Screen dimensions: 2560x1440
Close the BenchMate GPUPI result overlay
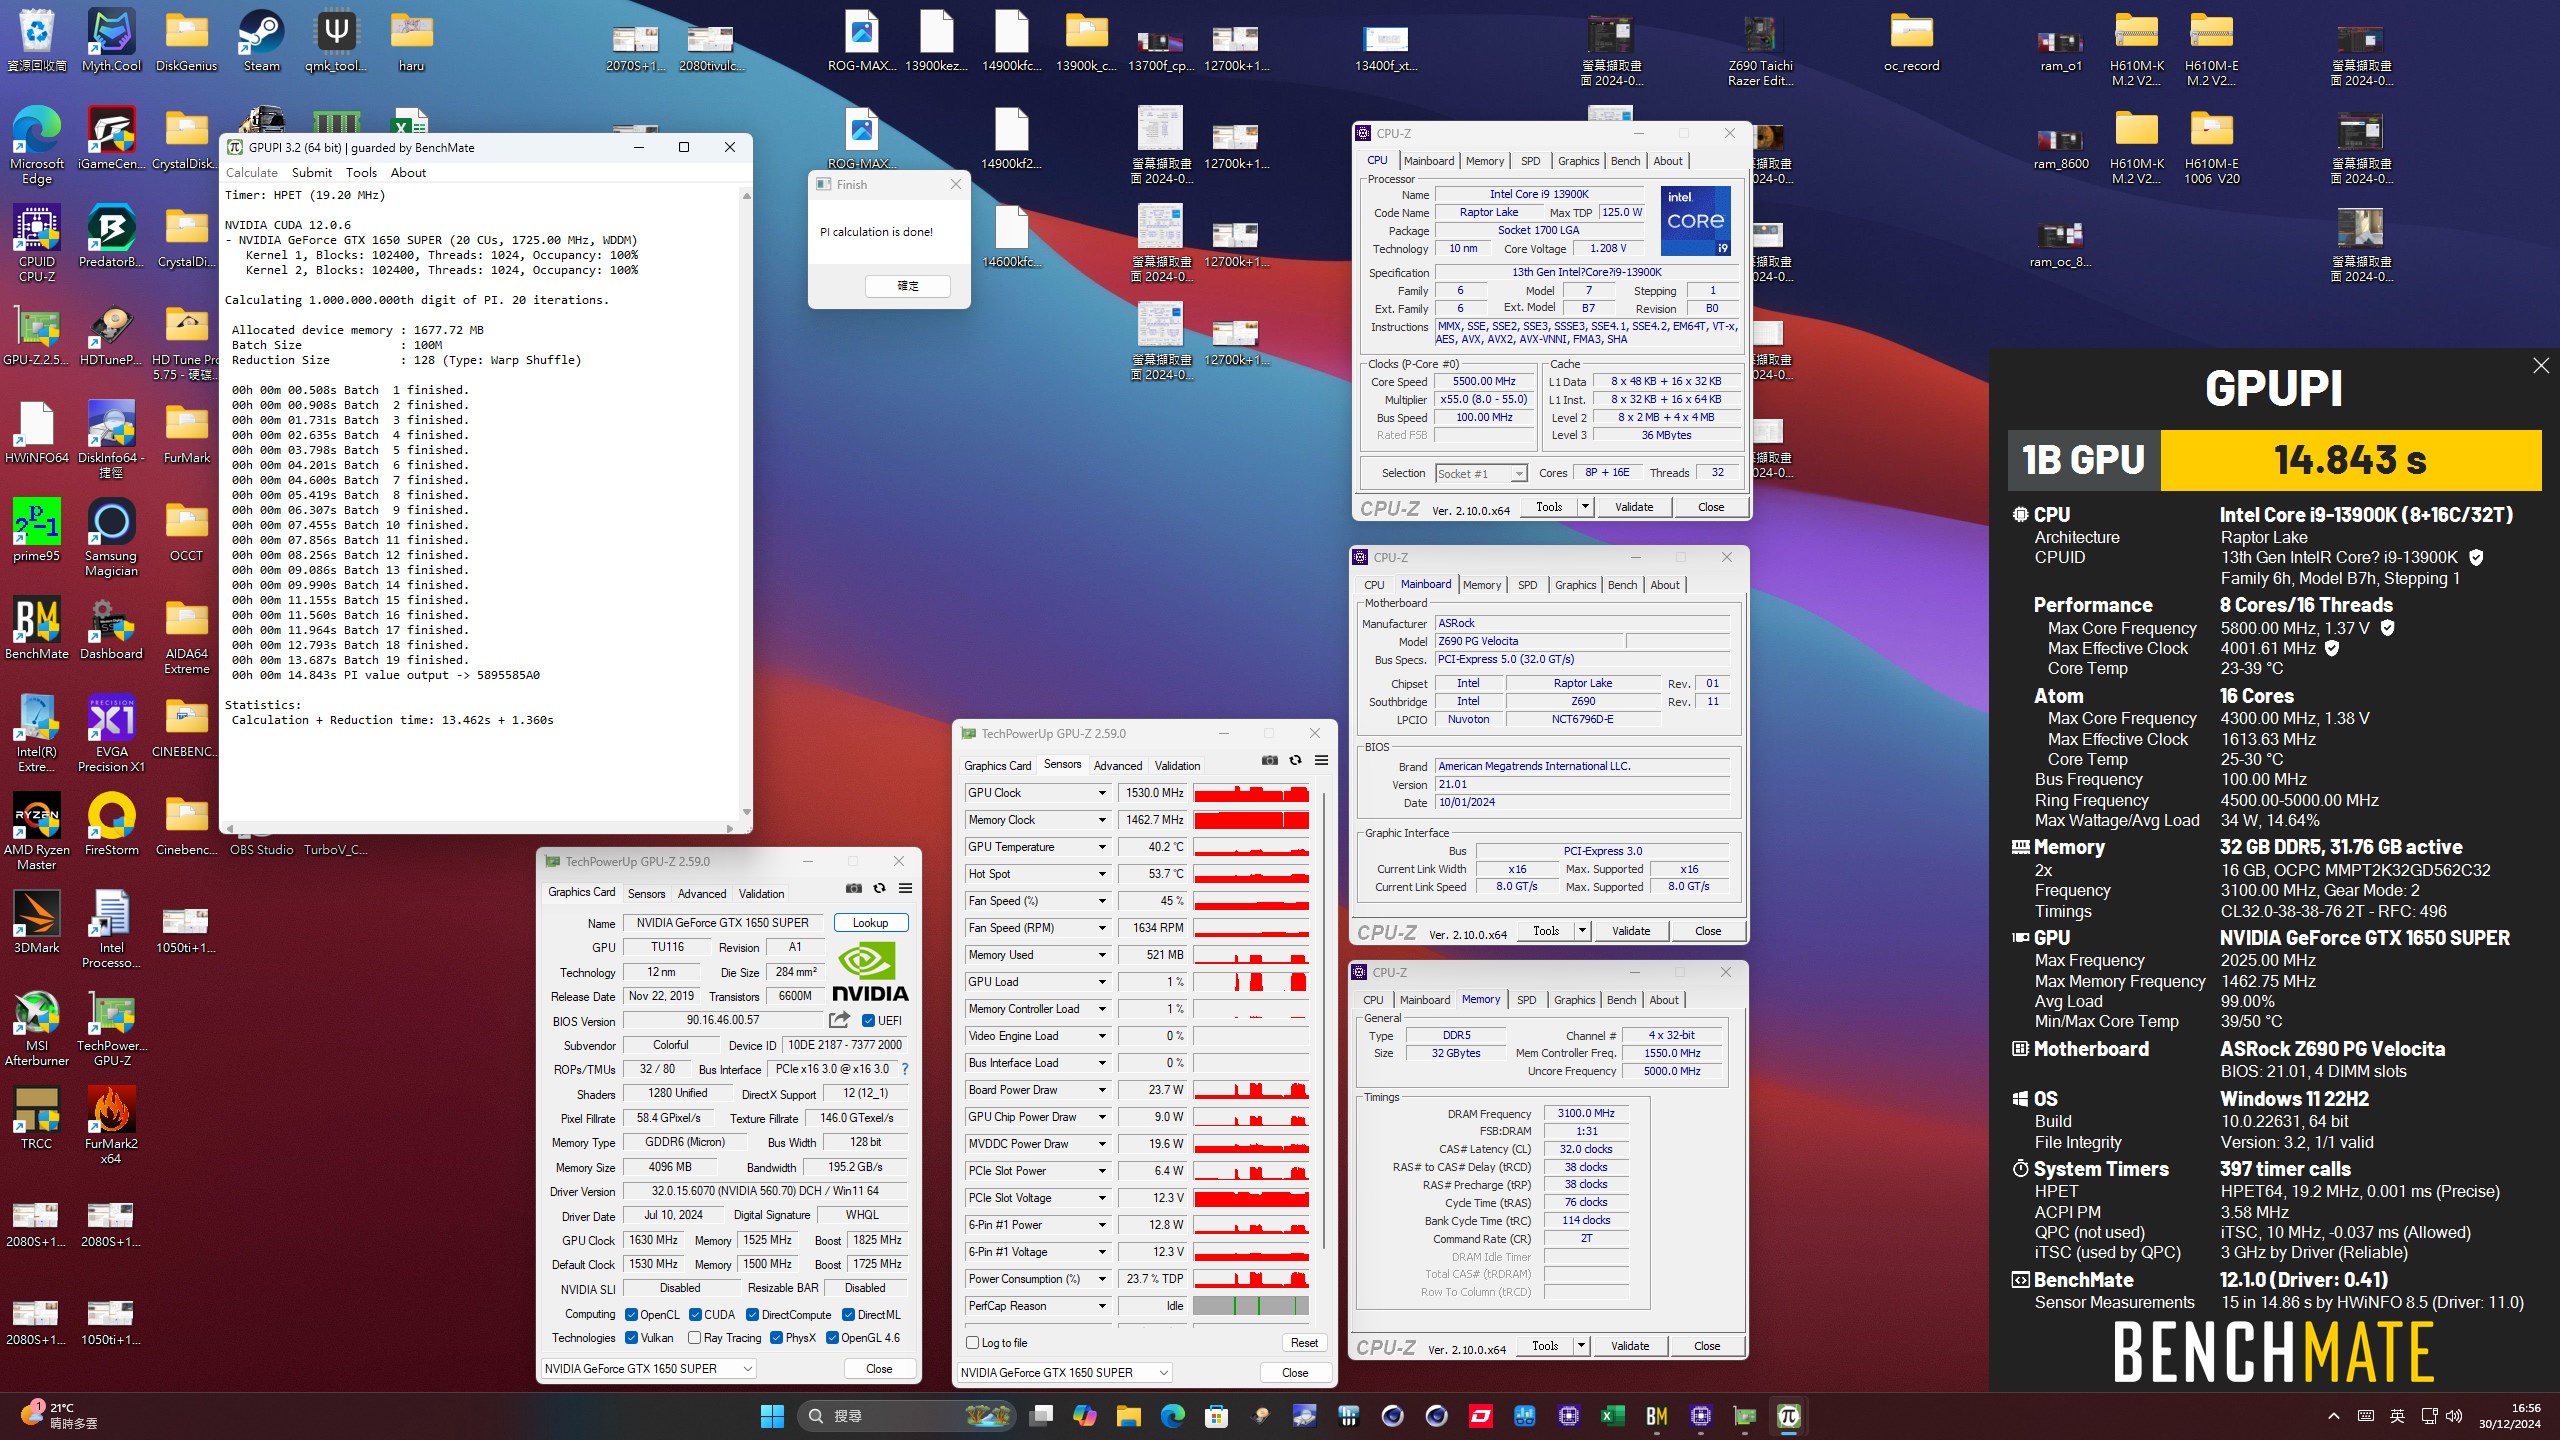pos(2541,366)
